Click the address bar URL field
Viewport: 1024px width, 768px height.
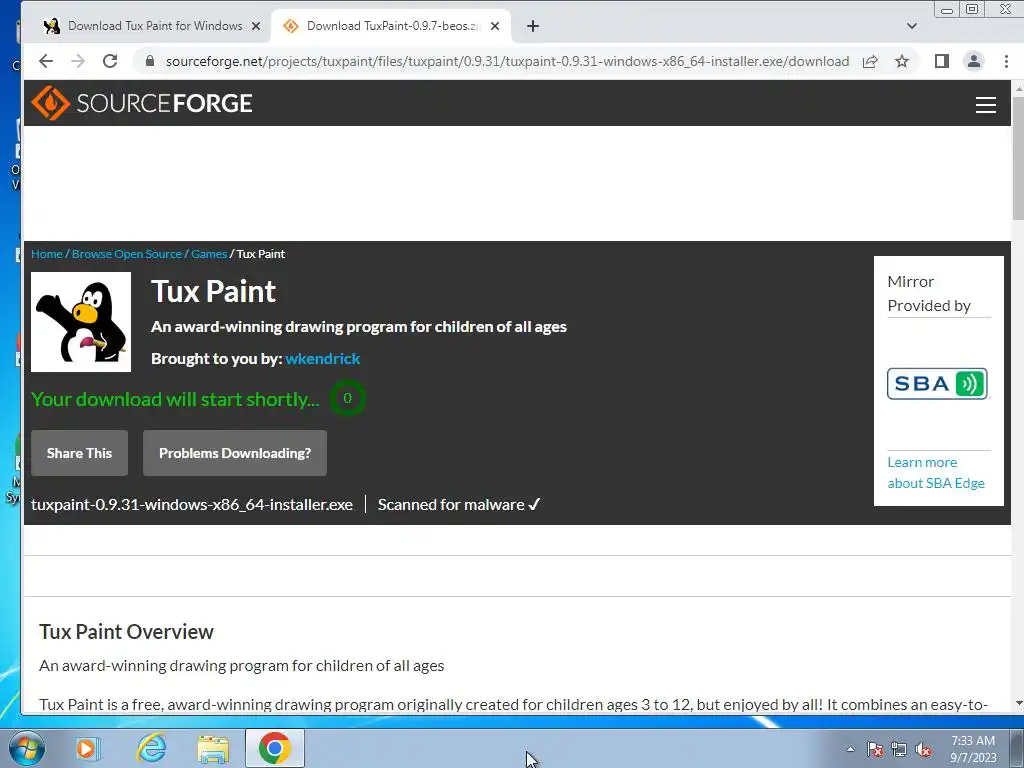click(507, 61)
